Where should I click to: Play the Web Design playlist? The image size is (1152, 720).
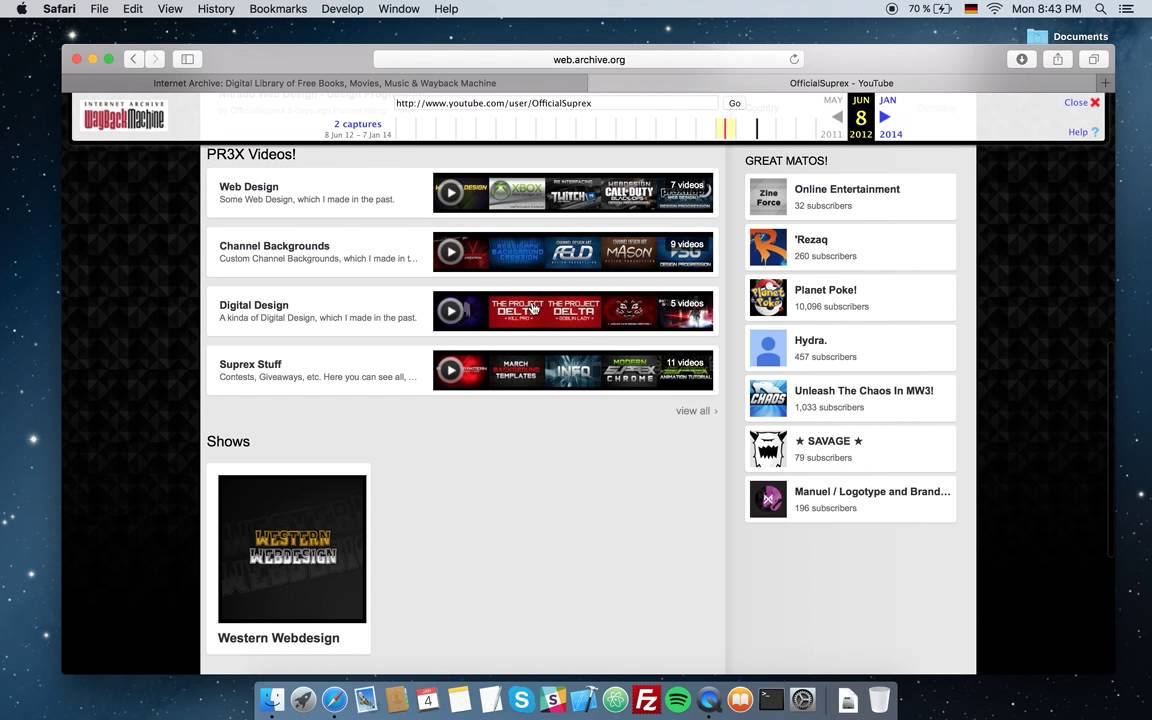(x=450, y=192)
